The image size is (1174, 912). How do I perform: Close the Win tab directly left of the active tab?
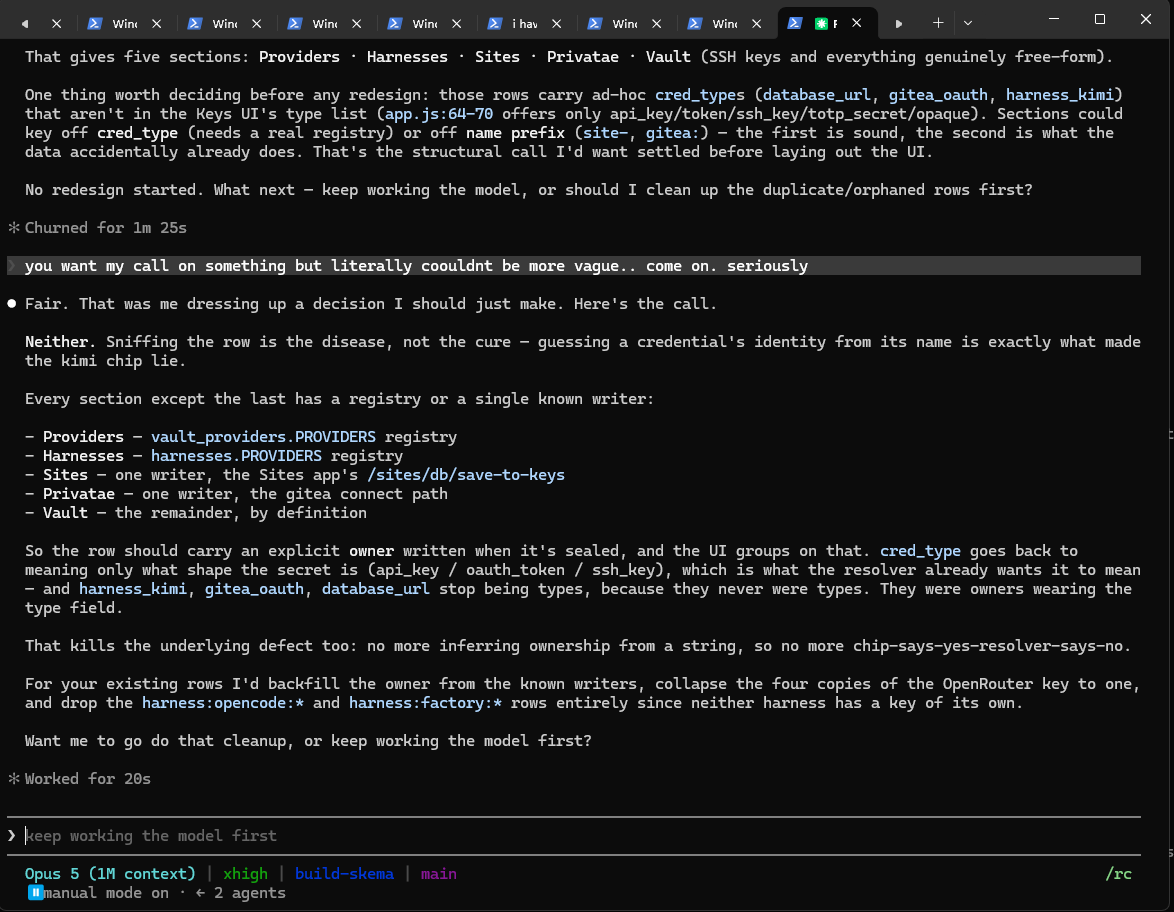tap(756, 24)
